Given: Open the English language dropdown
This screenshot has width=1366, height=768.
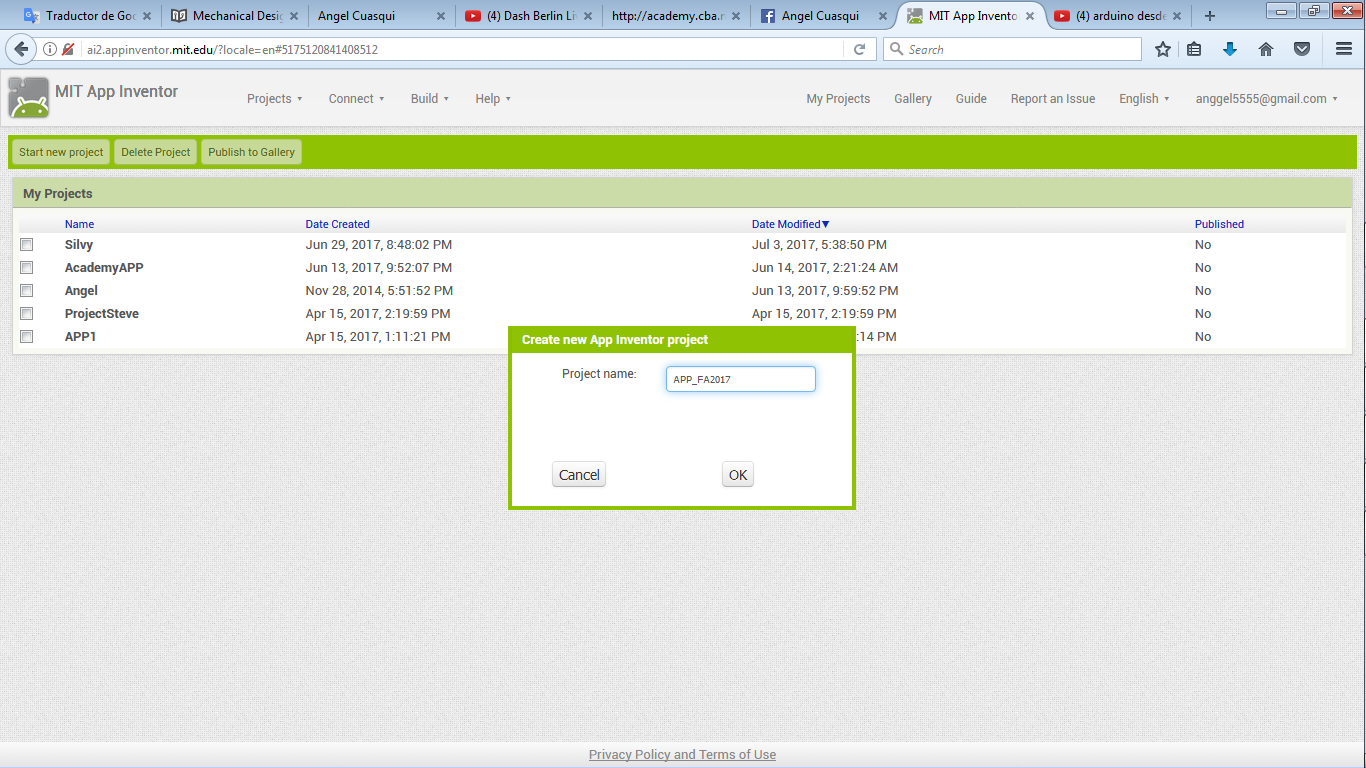Looking at the screenshot, I should 1144,98.
